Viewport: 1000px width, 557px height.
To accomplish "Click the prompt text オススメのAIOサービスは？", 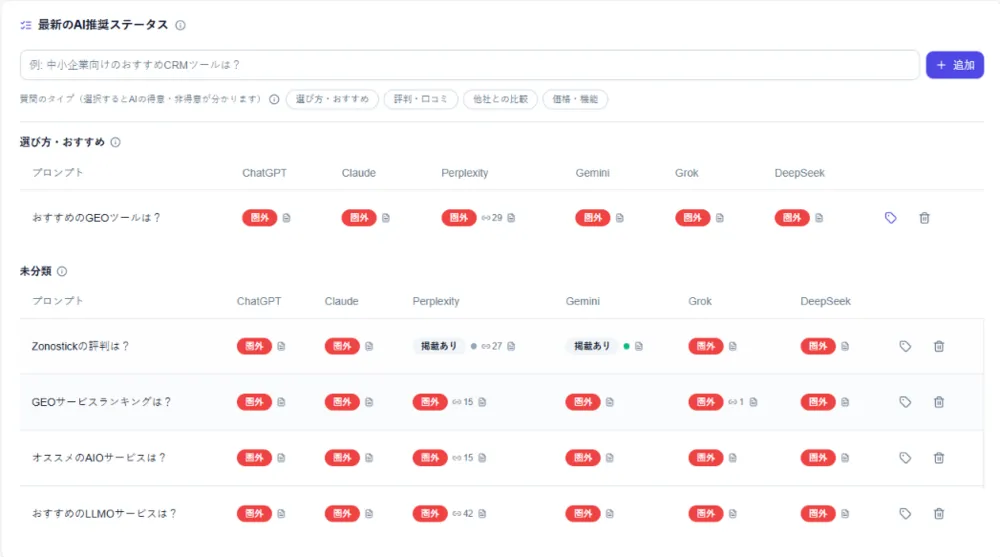I will (x=99, y=457).
